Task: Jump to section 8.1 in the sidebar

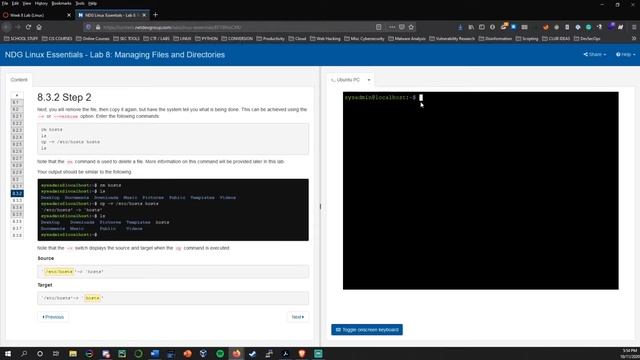Action: tap(17, 102)
